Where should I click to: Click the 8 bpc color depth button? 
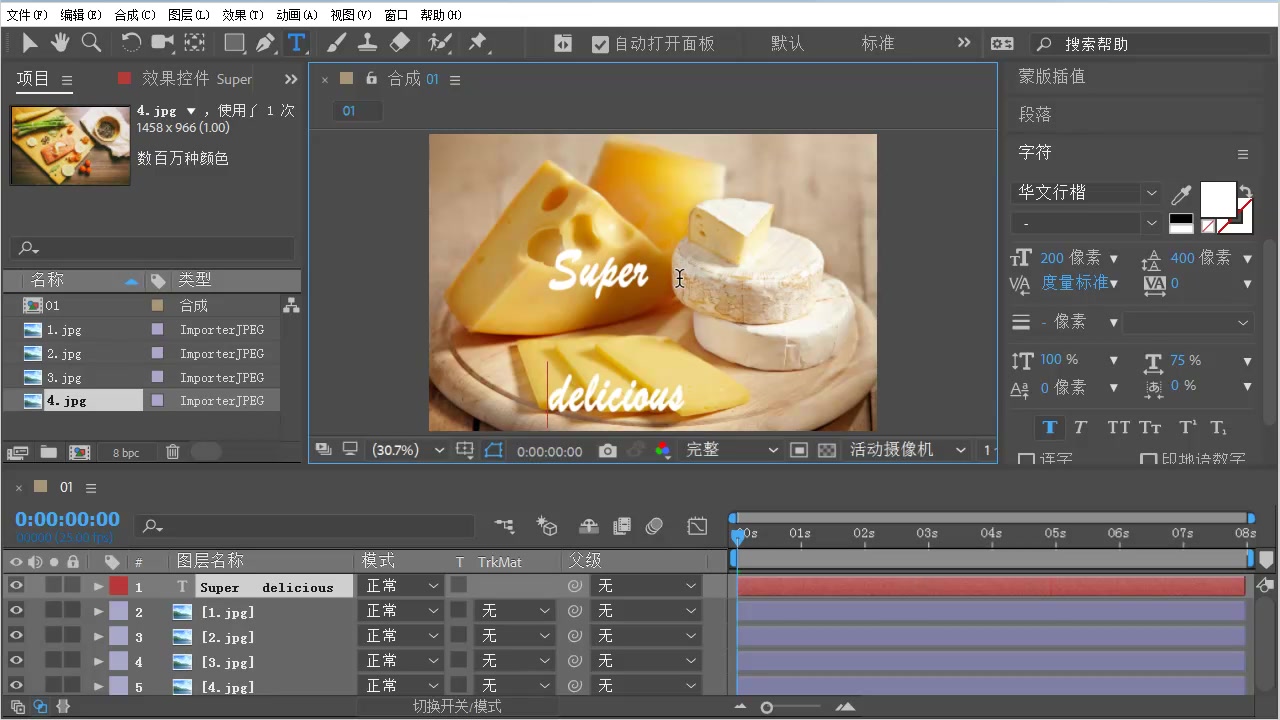(x=127, y=453)
